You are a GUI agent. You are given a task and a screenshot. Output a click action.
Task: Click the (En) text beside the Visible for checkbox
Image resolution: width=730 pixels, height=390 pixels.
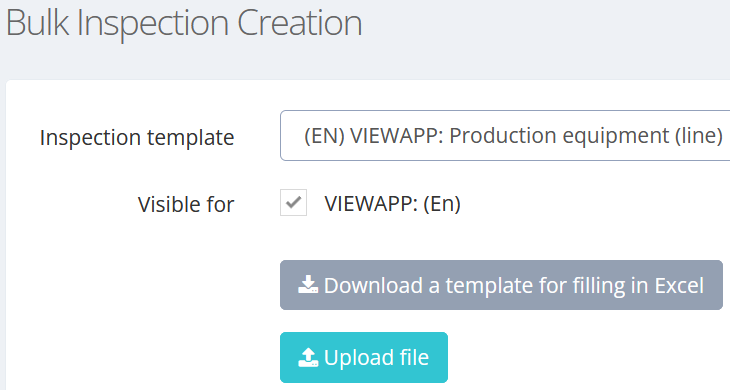coord(442,204)
